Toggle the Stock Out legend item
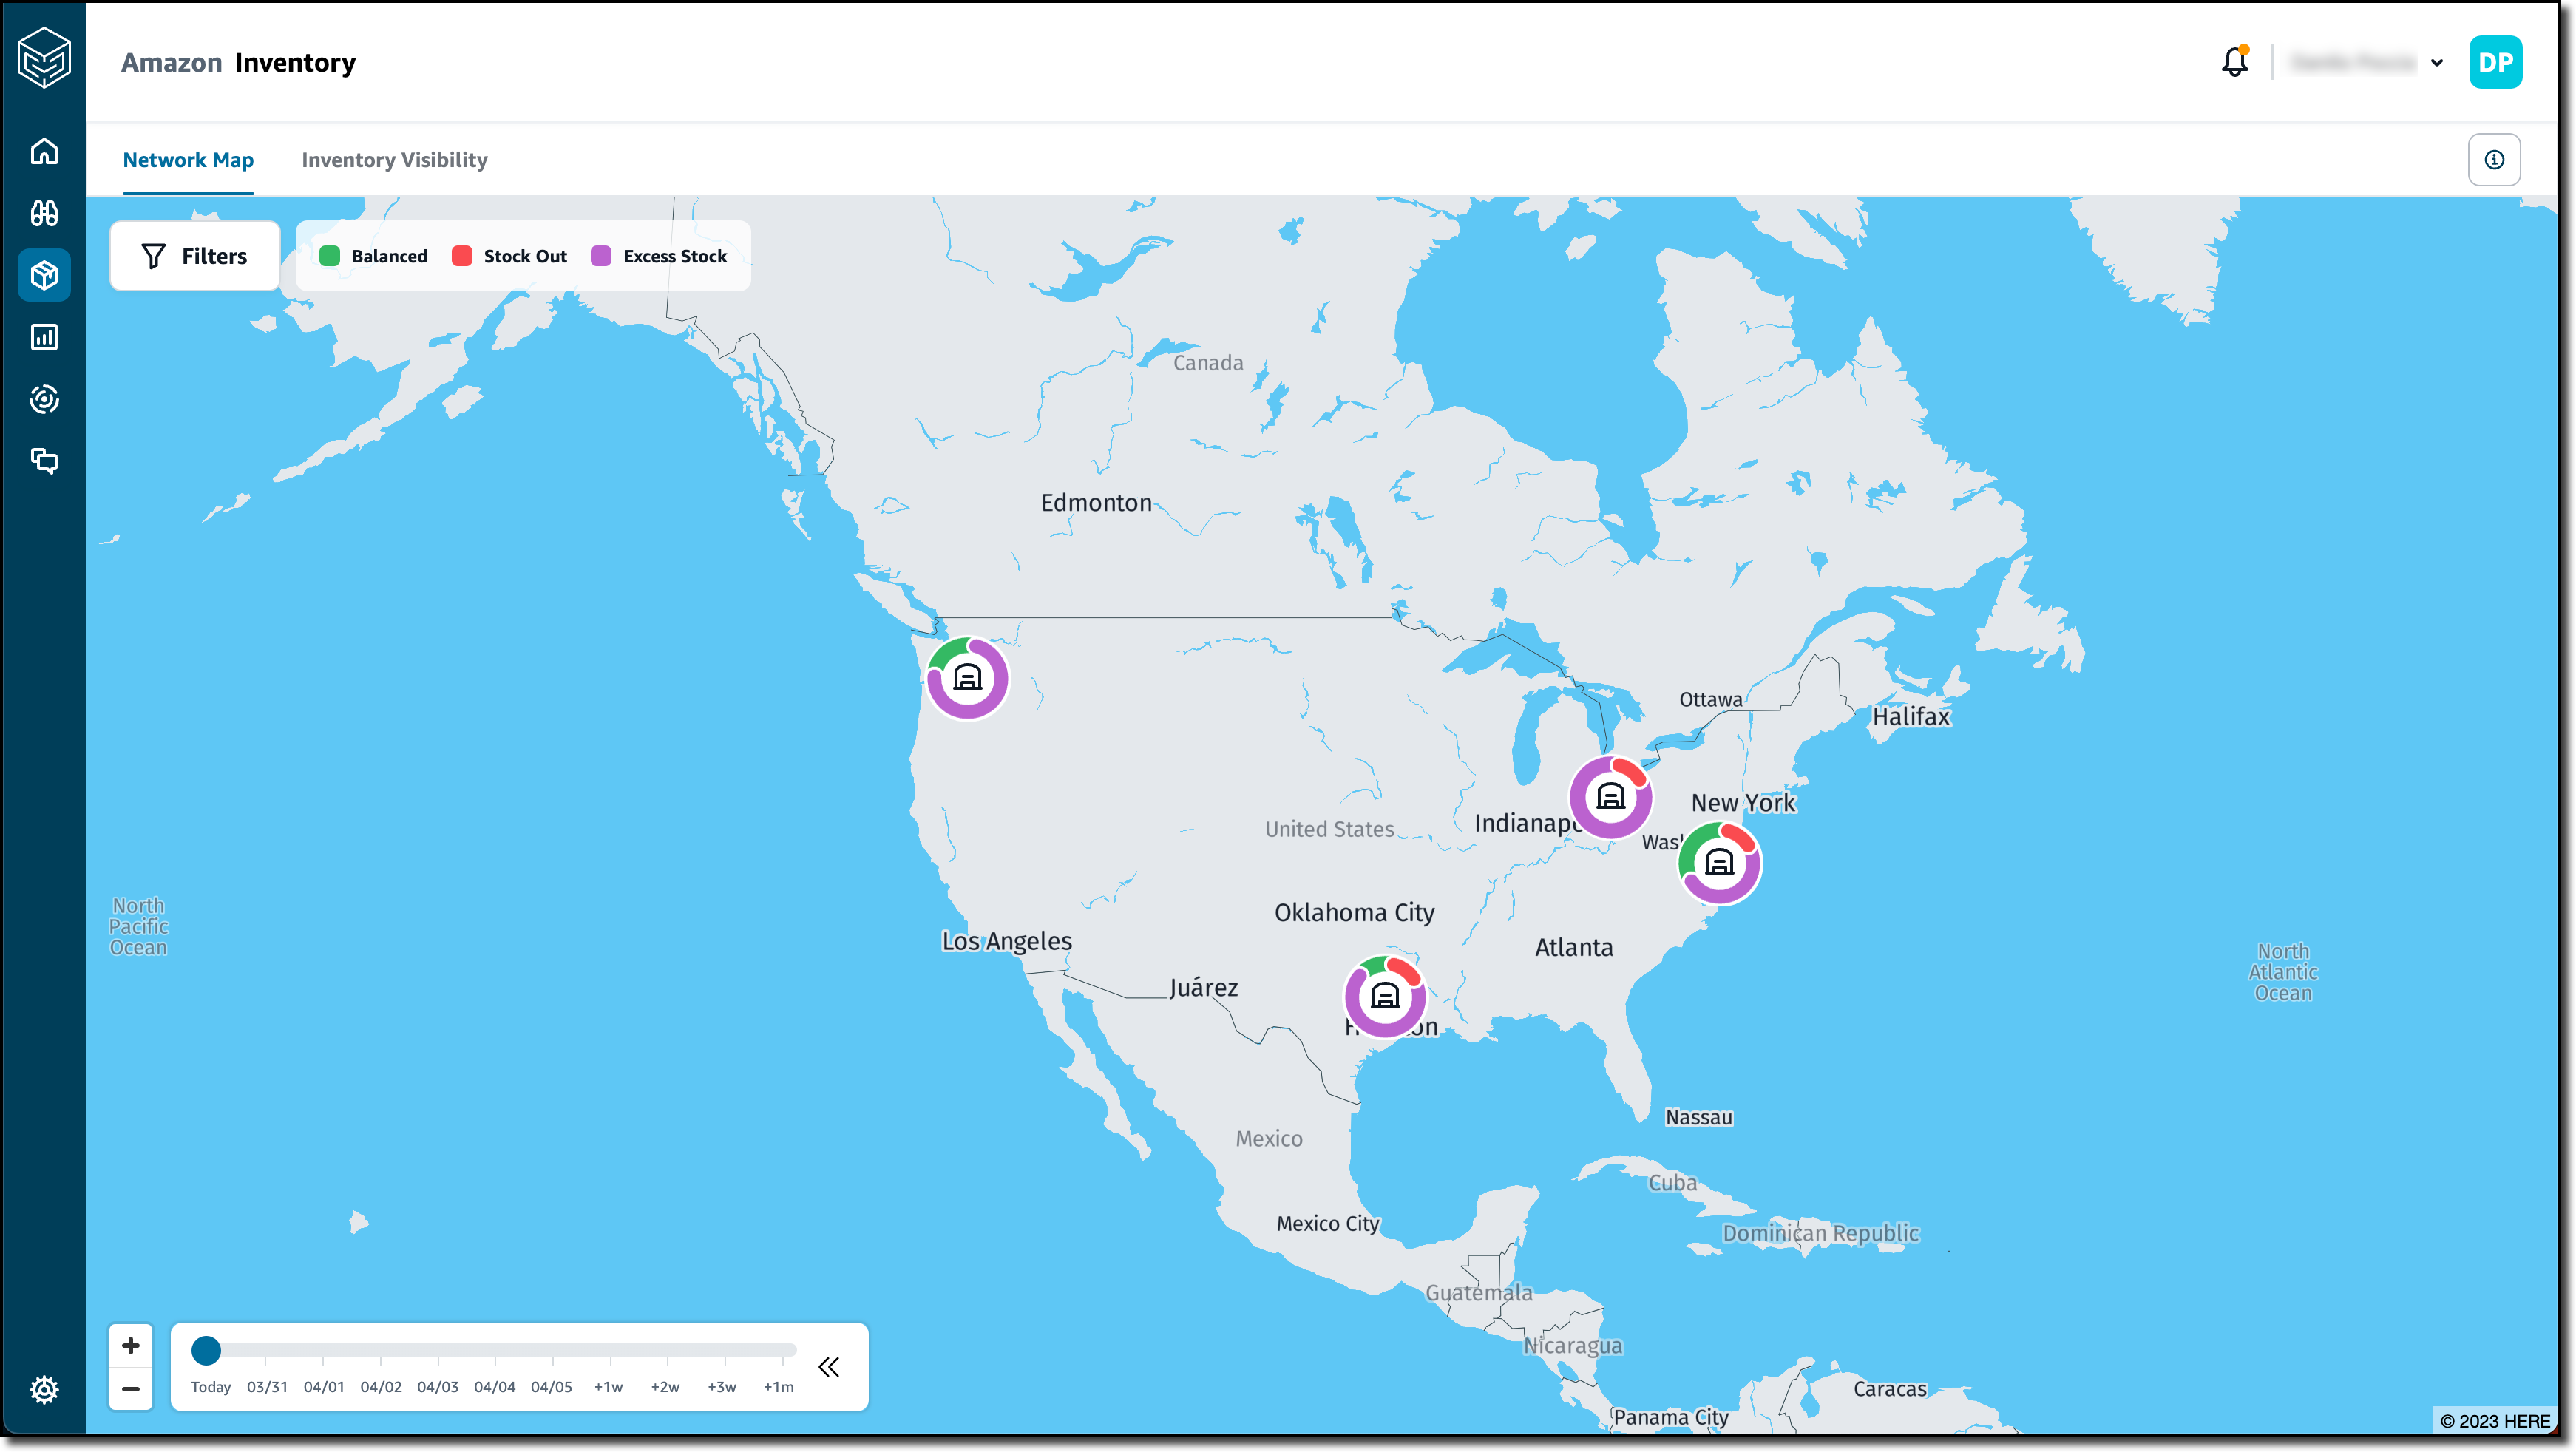2576x1452 pixels. [x=509, y=256]
